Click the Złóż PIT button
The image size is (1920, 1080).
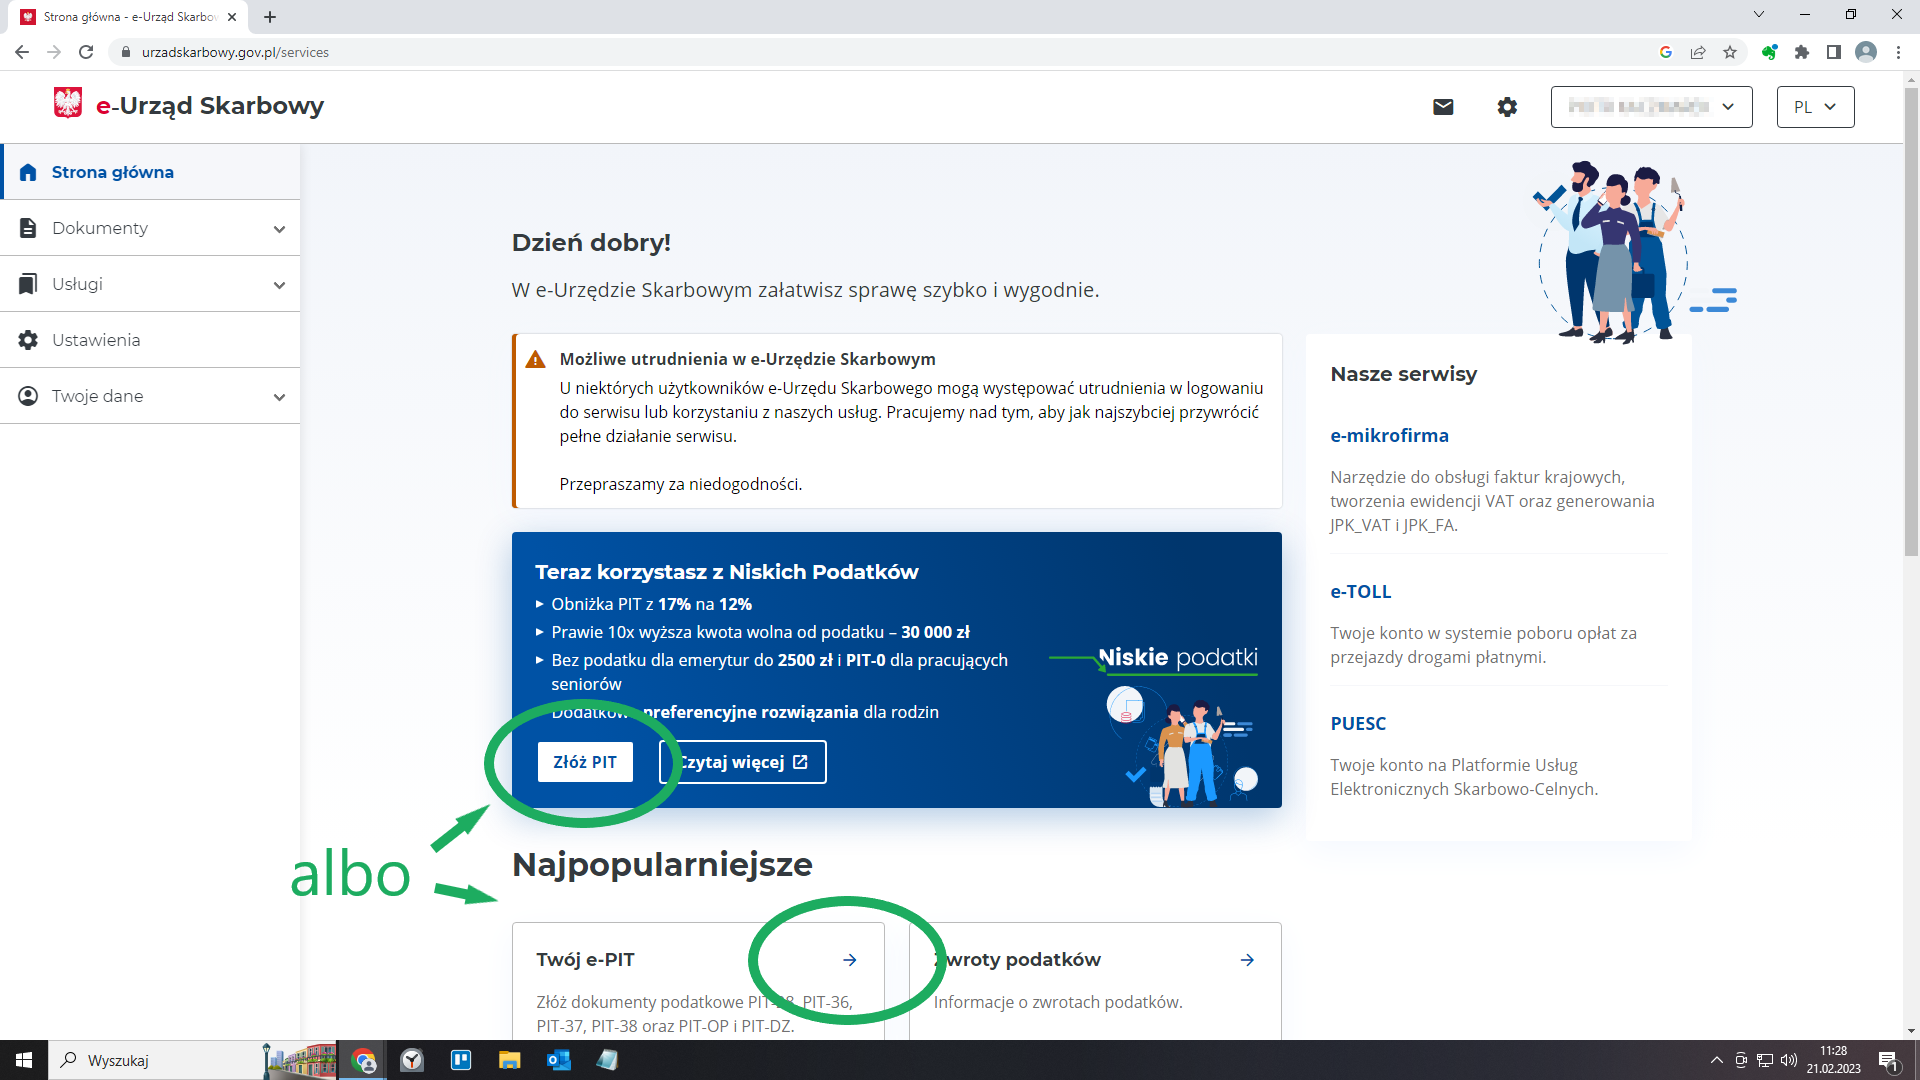[x=585, y=762]
